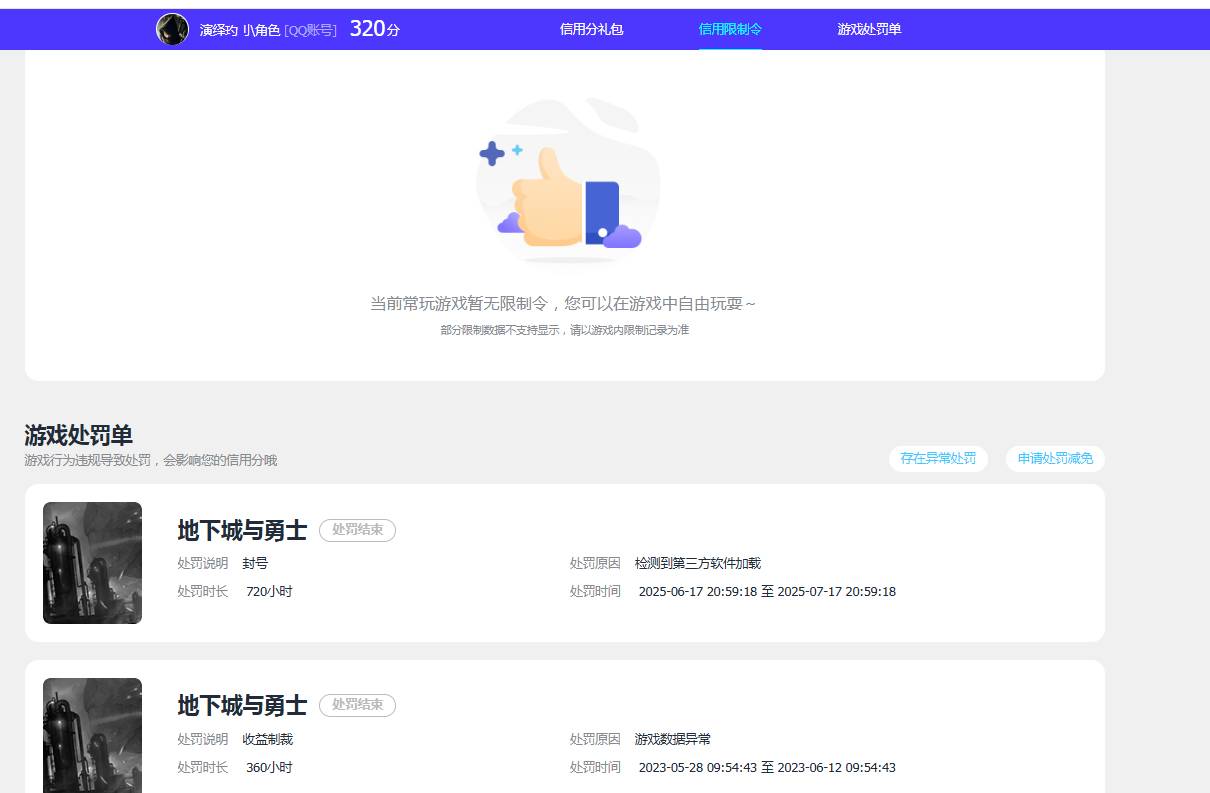Switch to the 游戏处罚单 tab
The height and width of the screenshot is (793, 1210).
coord(866,30)
